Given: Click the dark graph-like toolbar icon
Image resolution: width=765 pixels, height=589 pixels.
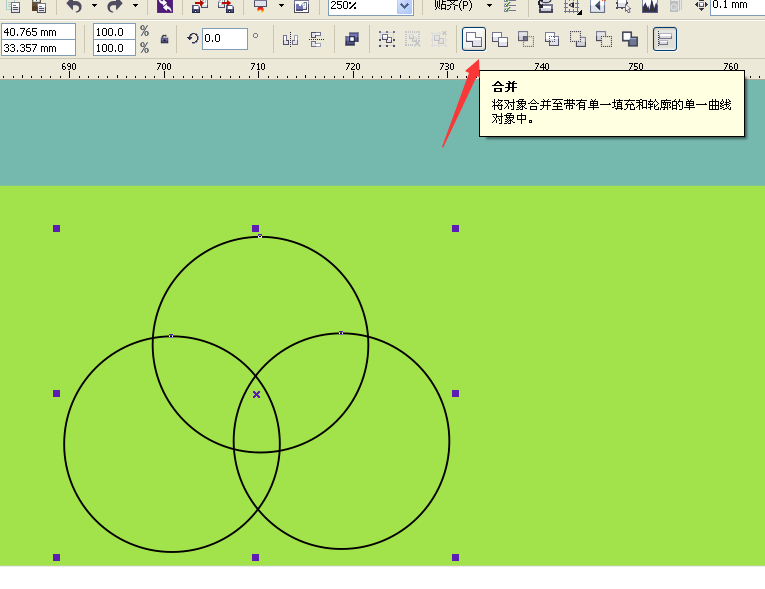Looking at the screenshot, I should (x=650, y=6).
